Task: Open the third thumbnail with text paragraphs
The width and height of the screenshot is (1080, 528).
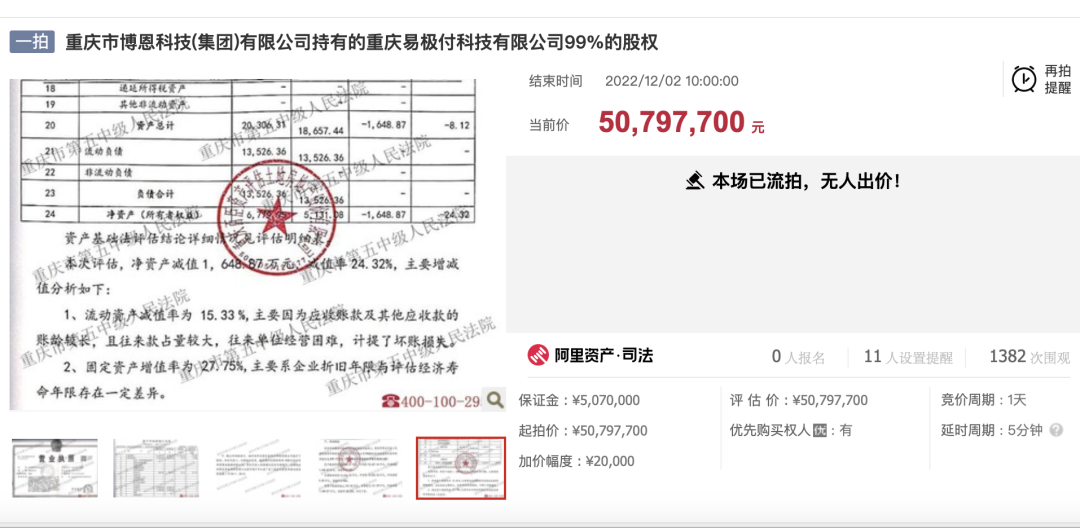Action: click(258, 468)
